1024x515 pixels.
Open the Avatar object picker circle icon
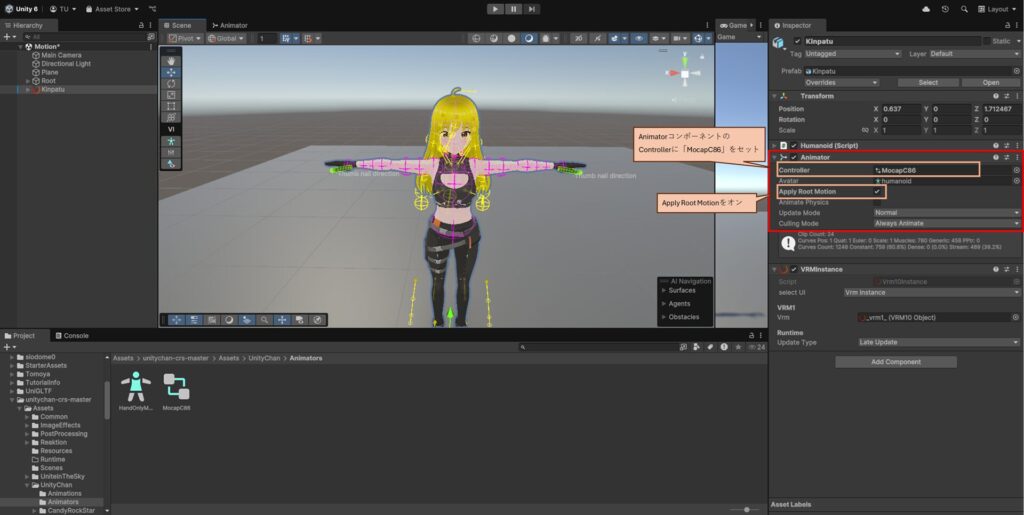point(1016,181)
